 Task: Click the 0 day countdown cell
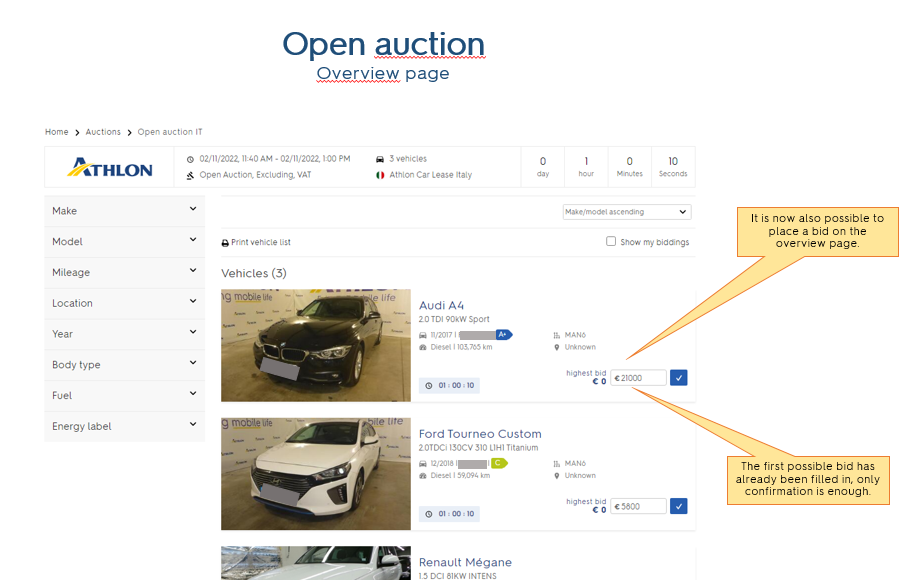[543, 167]
